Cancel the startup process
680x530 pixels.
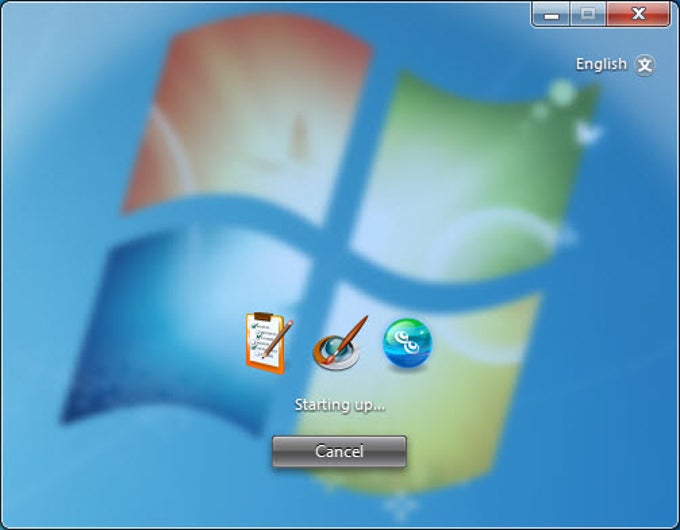click(x=339, y=451)
